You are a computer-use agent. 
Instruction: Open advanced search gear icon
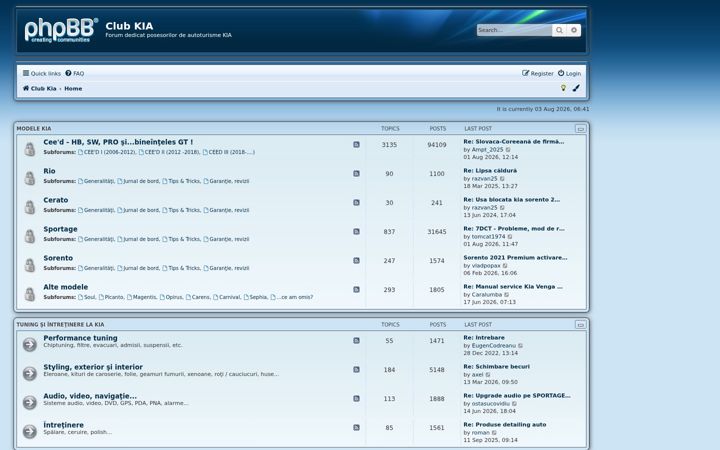point(574,30)
